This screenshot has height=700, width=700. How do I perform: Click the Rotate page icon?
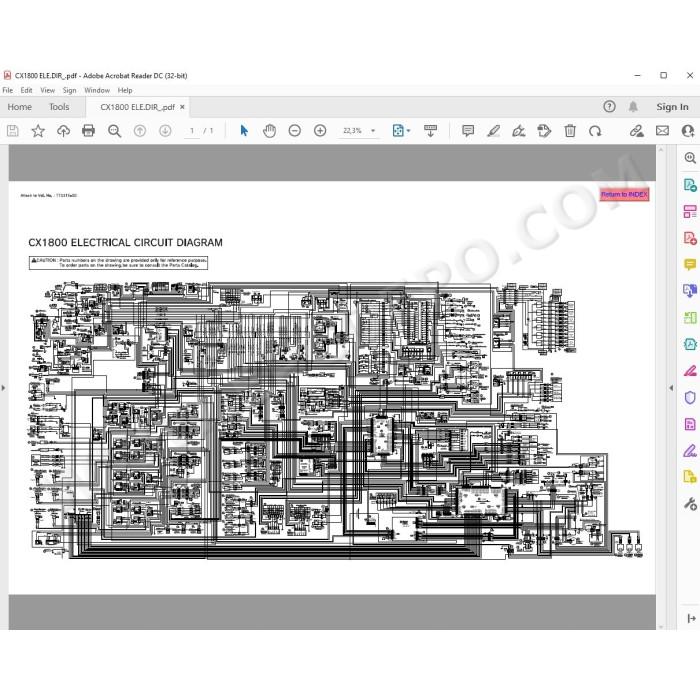point(595,131)
